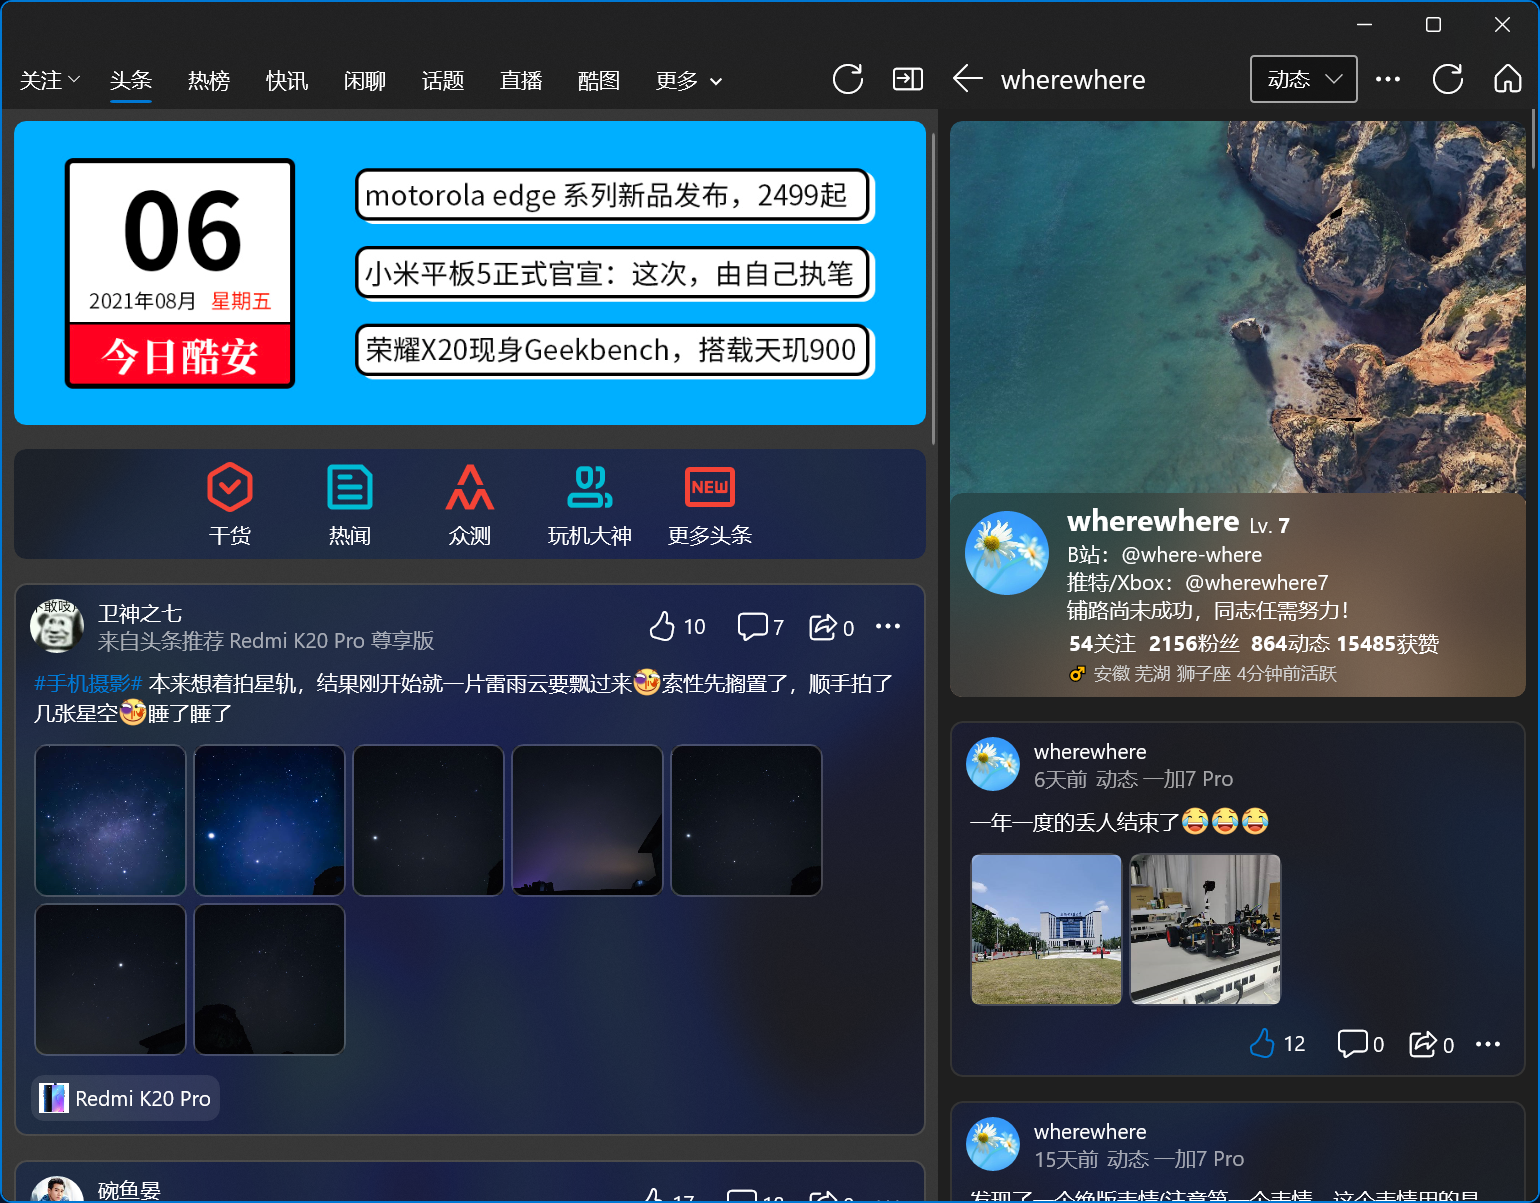Open the 热闻 category
Image resolution: width=1540 pixels, height=1203 pixels.
pyautogui.click(x=350, y=505)
